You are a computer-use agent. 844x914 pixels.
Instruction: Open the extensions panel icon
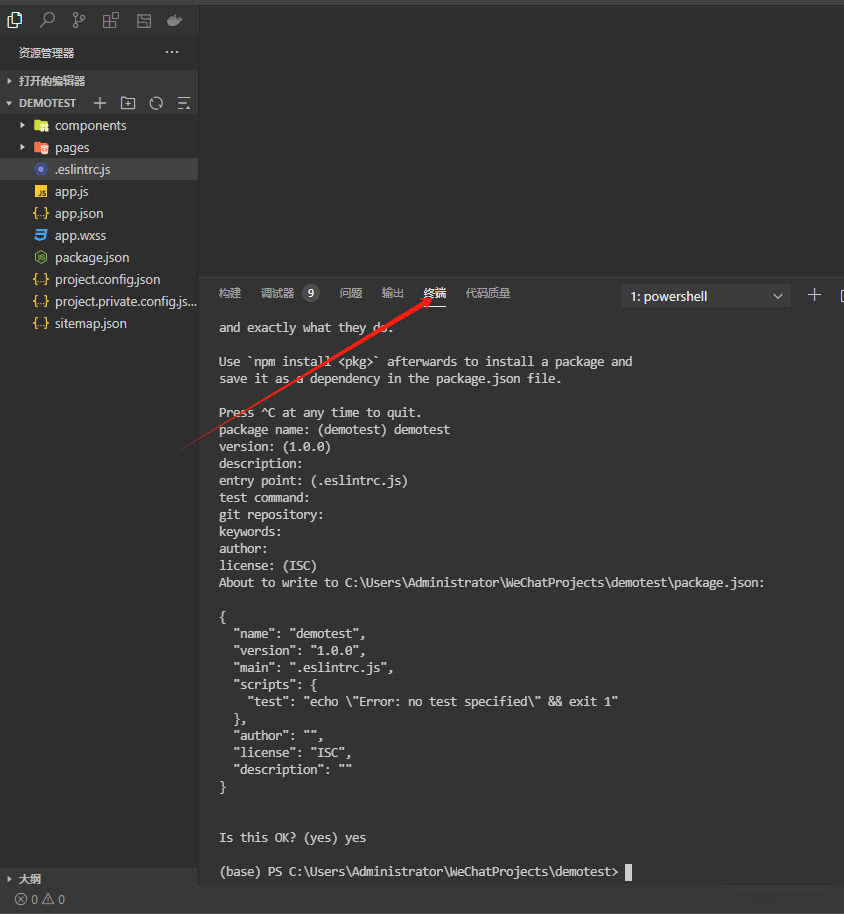pos(111,20)
